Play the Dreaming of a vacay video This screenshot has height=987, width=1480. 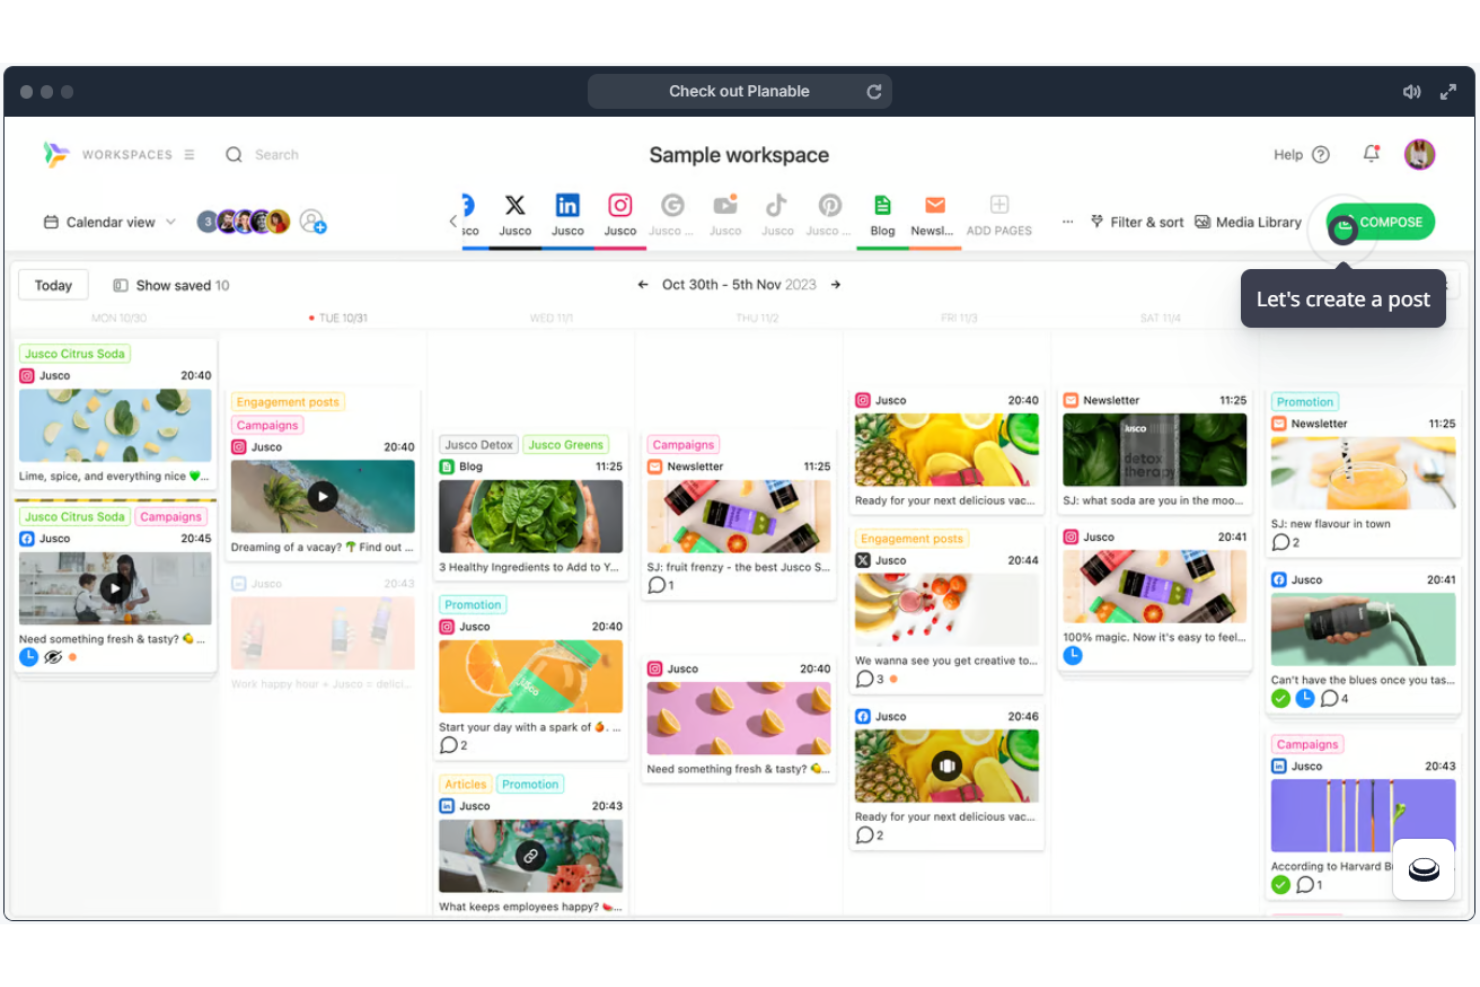click(322, 496)
